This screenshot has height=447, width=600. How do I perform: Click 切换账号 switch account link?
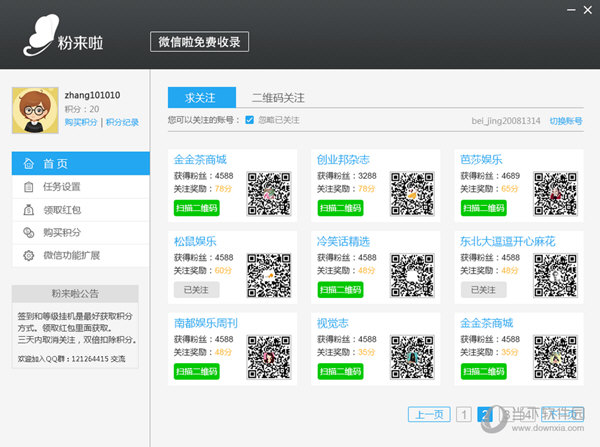coord(568,120)
